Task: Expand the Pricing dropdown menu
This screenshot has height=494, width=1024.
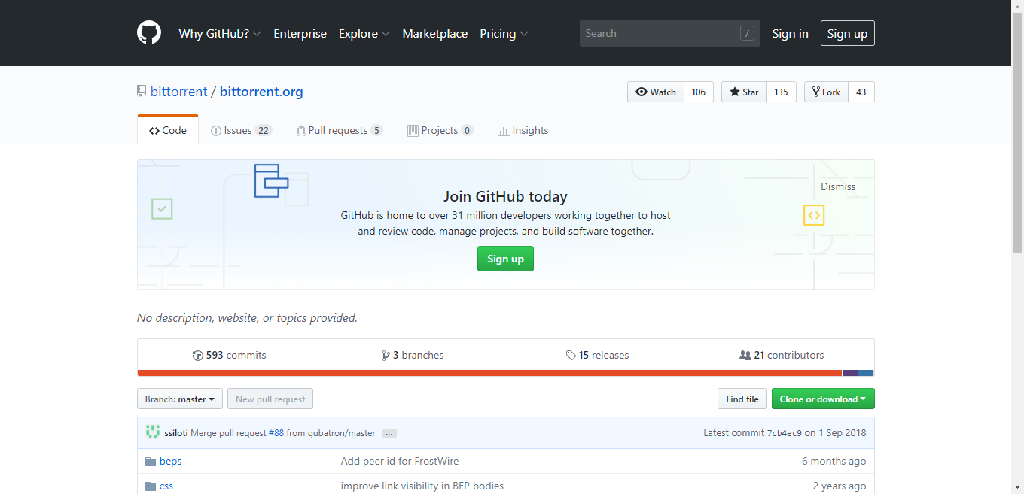Action: [504, 34]
